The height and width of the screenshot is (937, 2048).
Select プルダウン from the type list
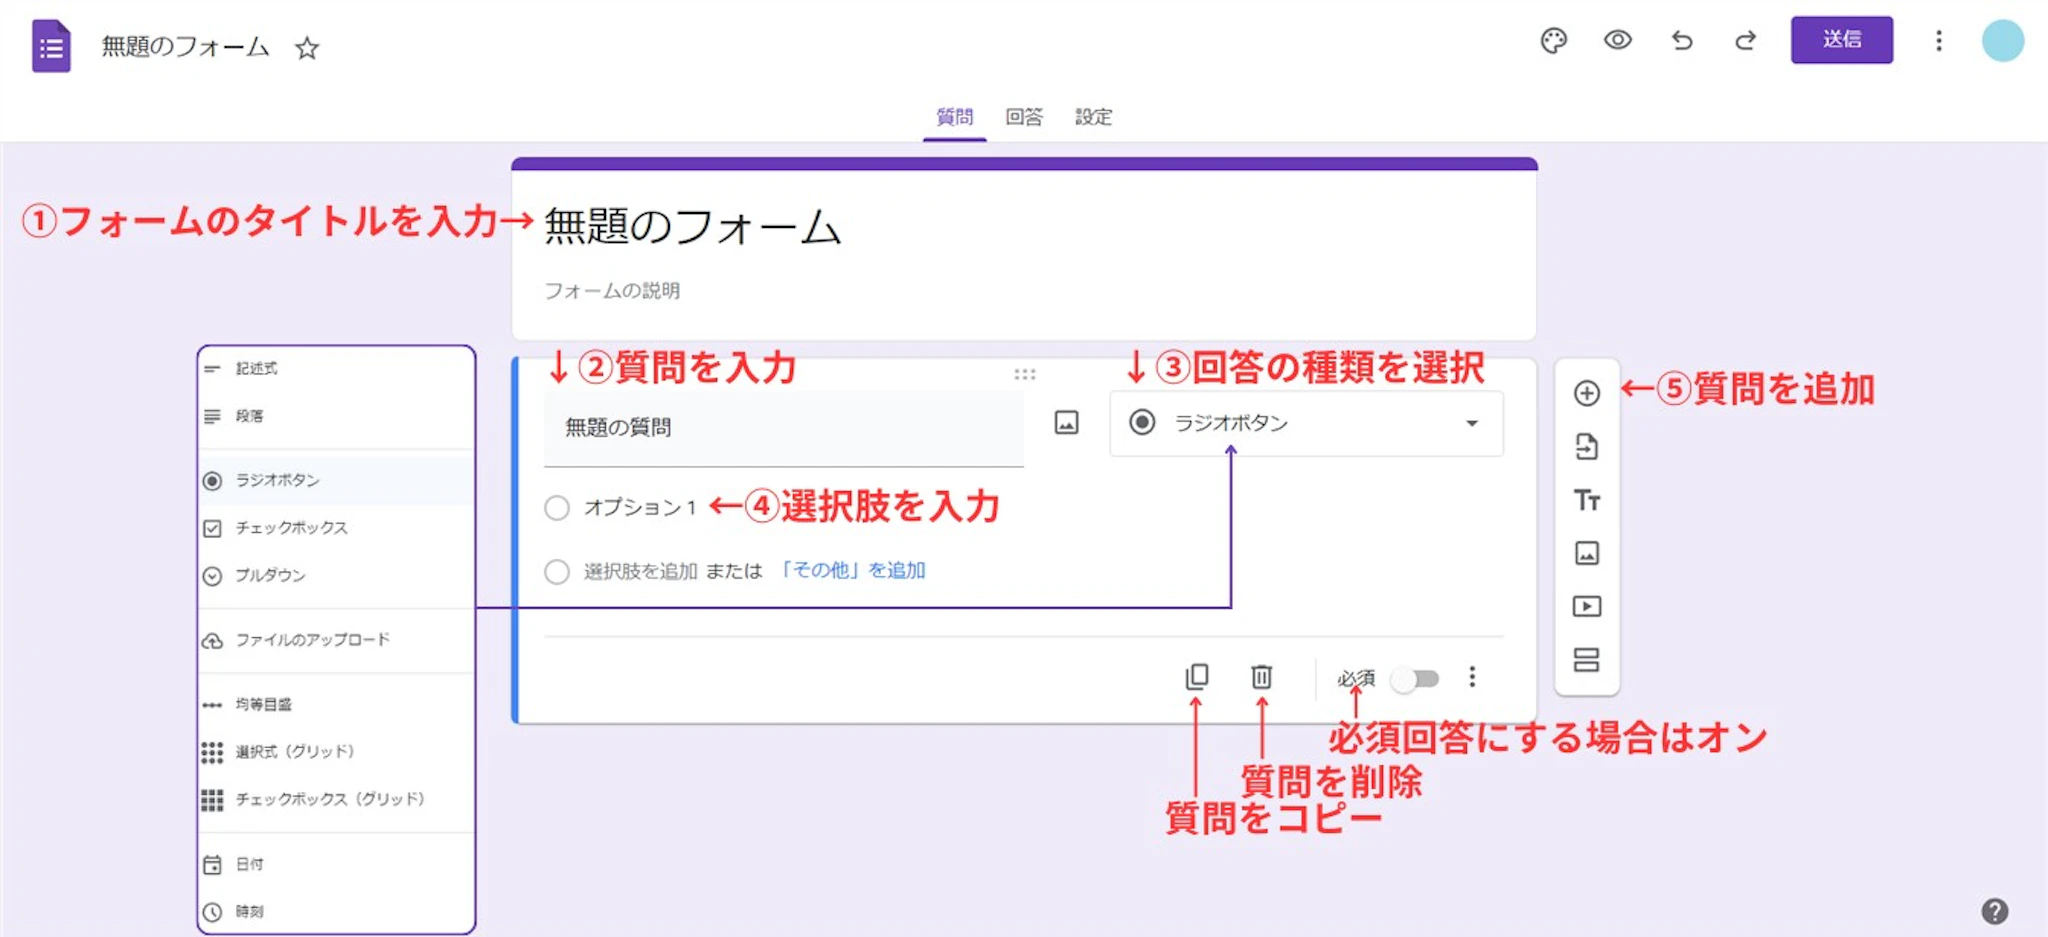pyautogui.click(x=270, y=576)
